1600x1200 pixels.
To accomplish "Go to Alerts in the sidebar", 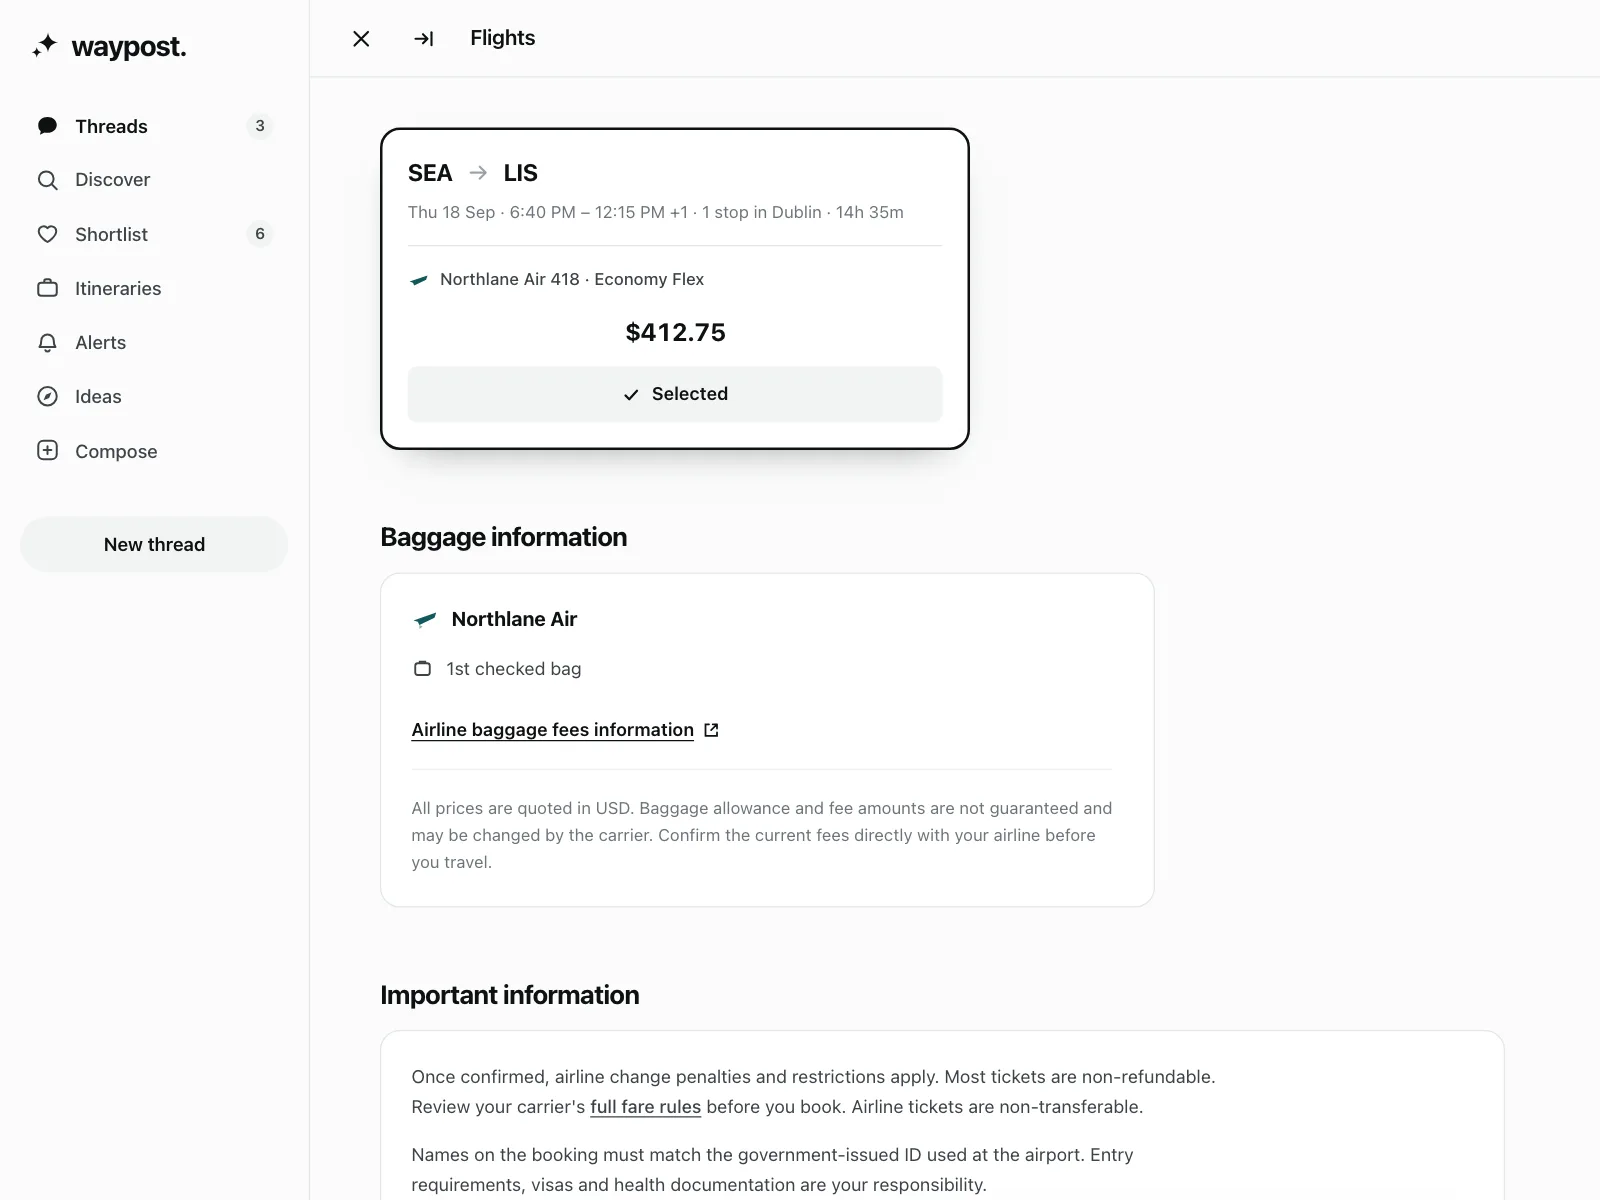I will tap(155, 342).
